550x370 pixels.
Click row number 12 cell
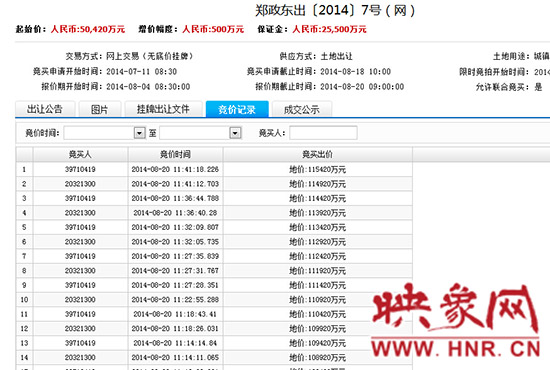click(24, 329)
